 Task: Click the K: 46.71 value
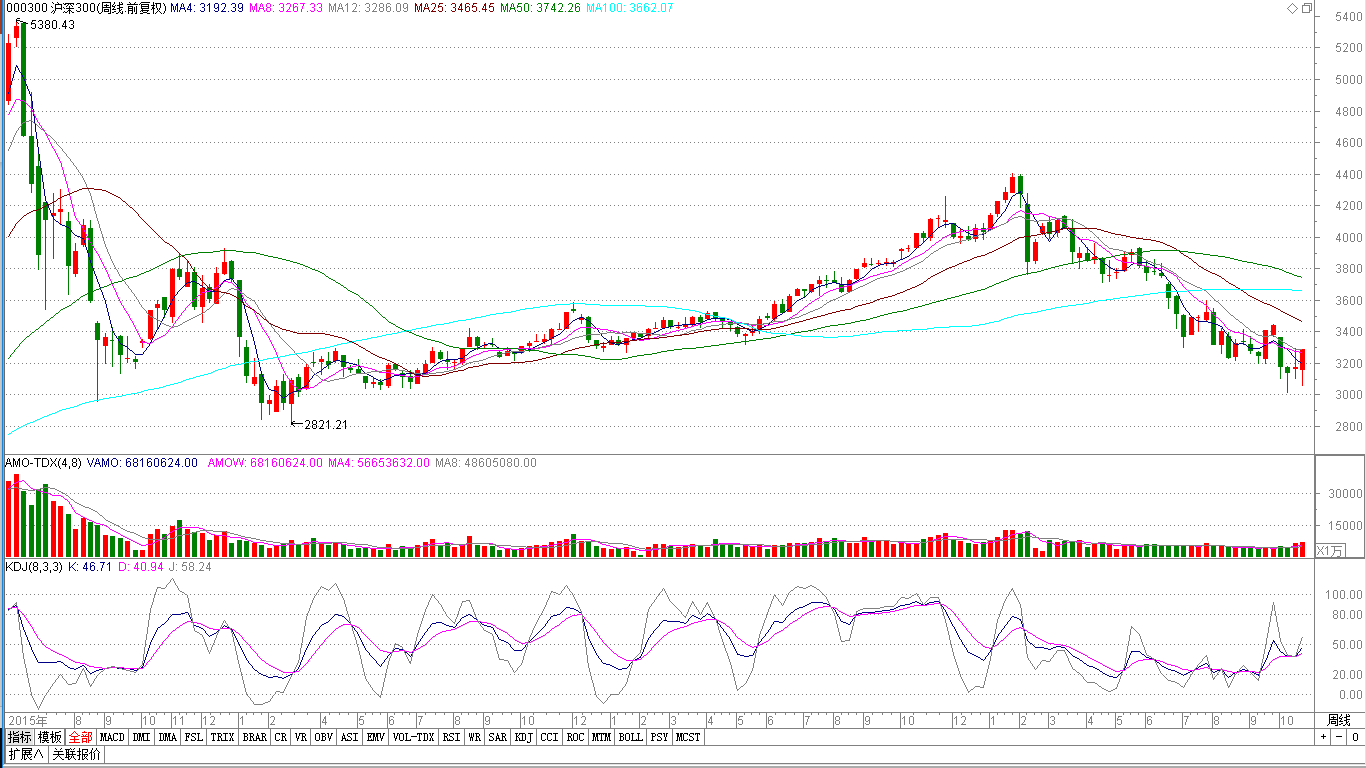(x=89, y=566)
